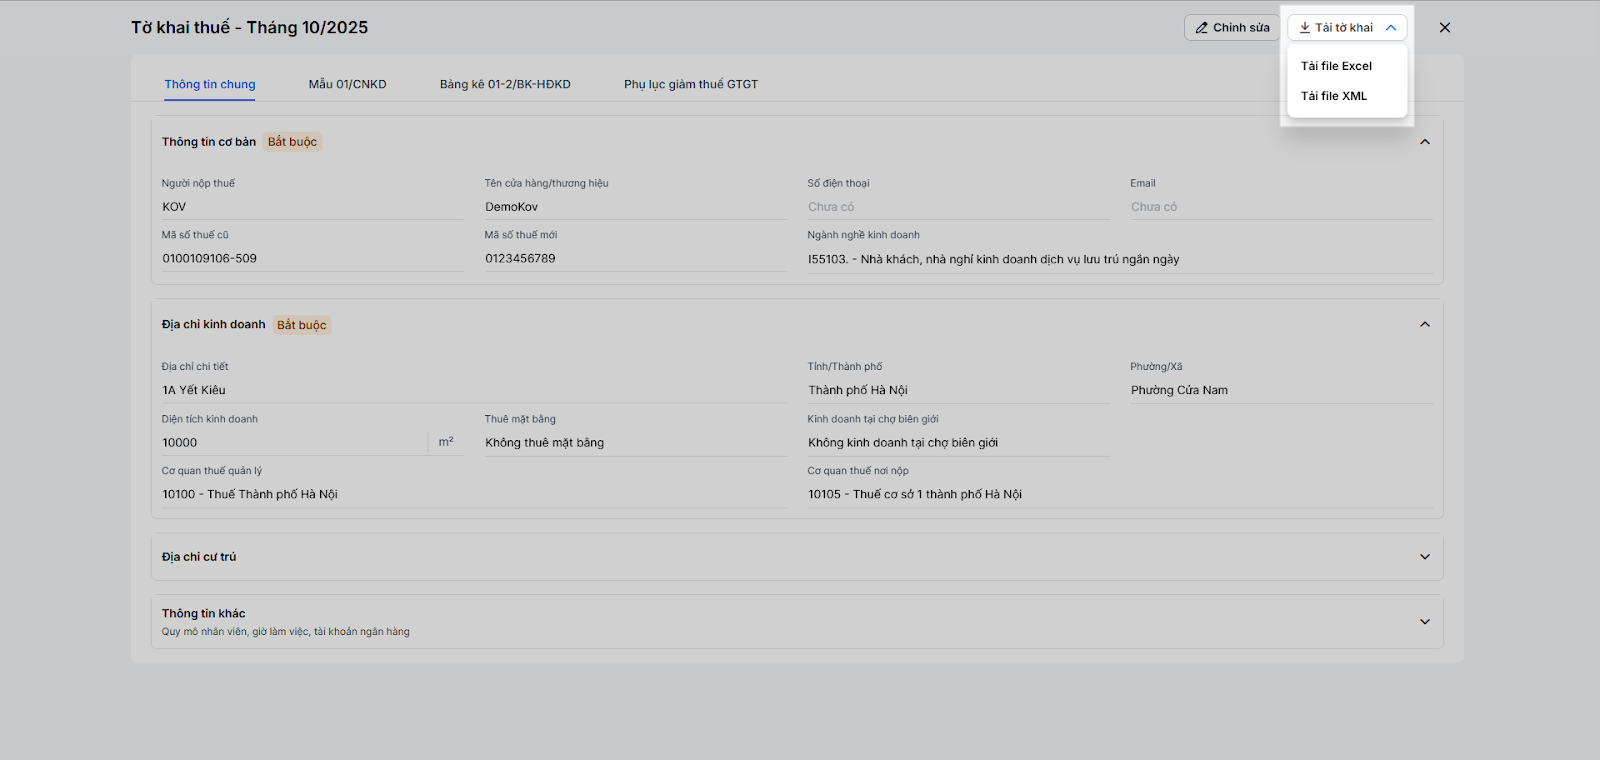Click the Diện tích kinh doanh field

[x=295, y=443]
